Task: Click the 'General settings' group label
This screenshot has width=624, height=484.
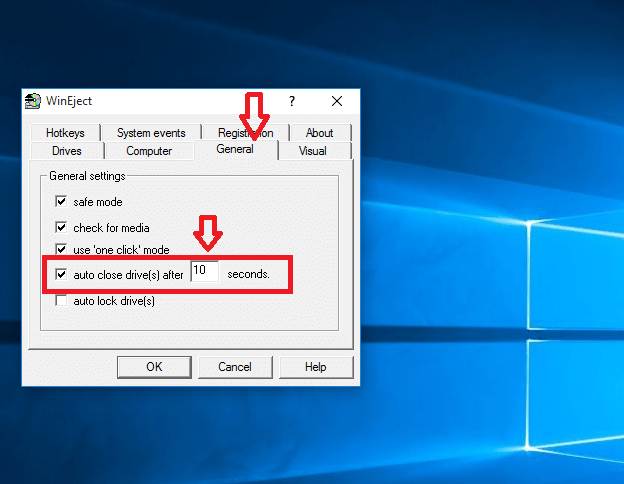Action: [87, 176]
